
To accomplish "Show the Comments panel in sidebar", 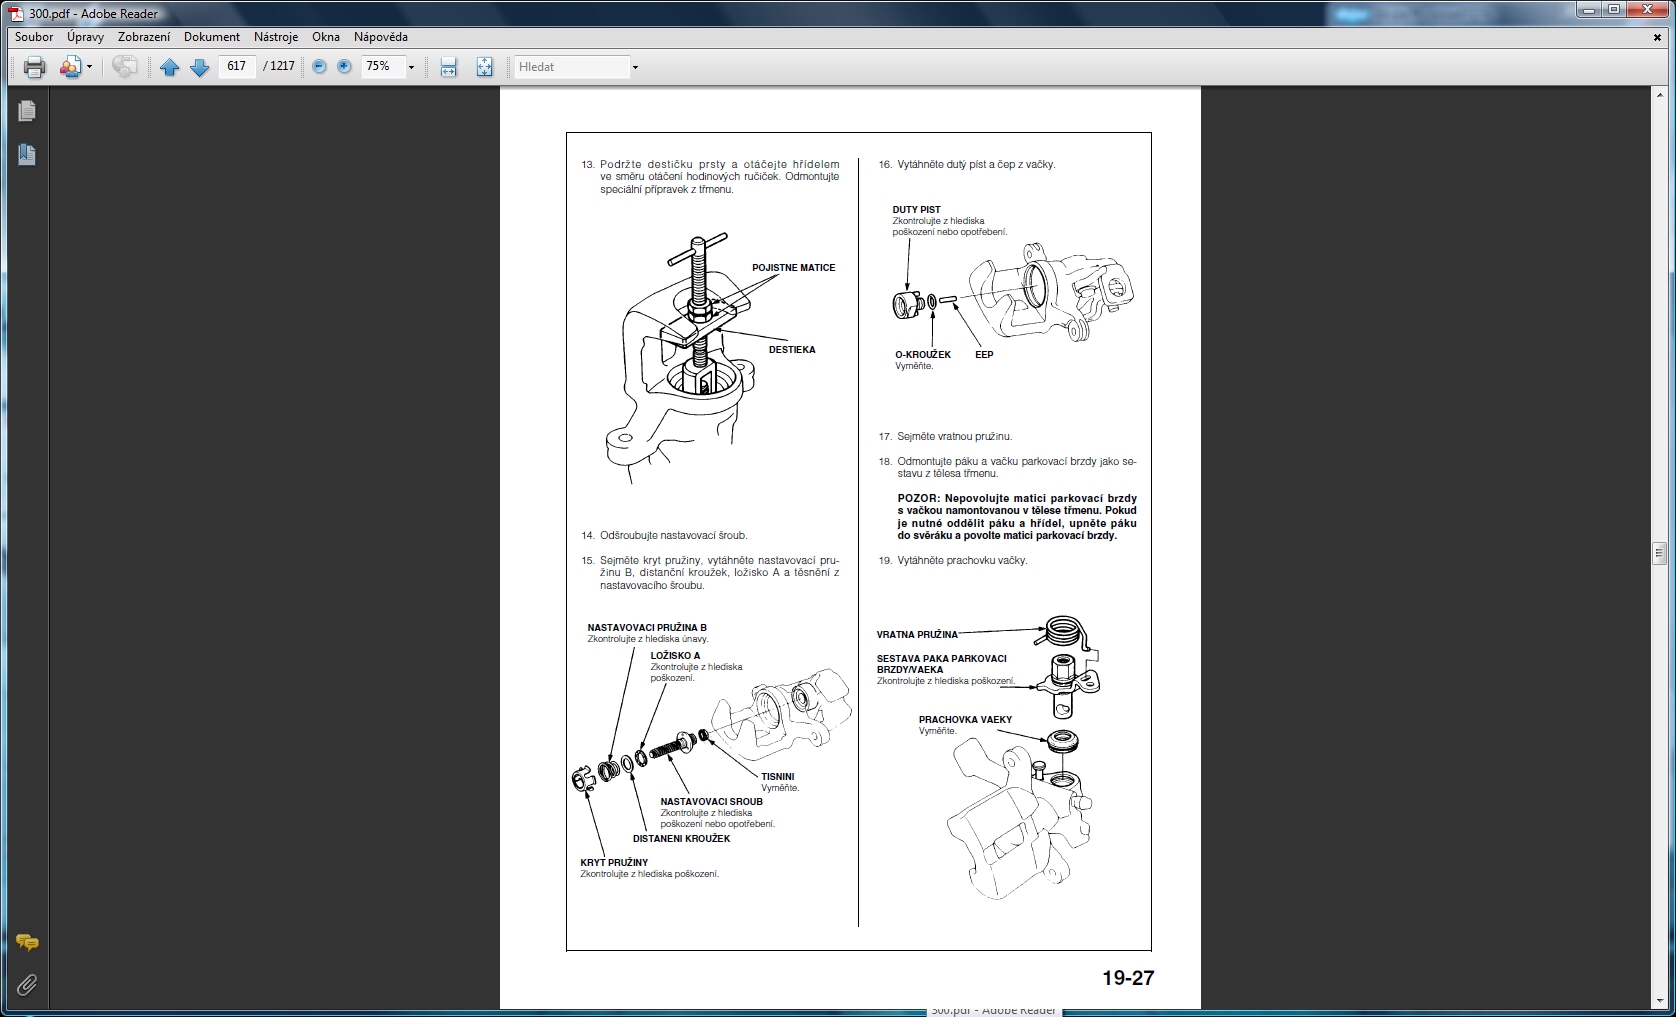I will tap(27, 942).
